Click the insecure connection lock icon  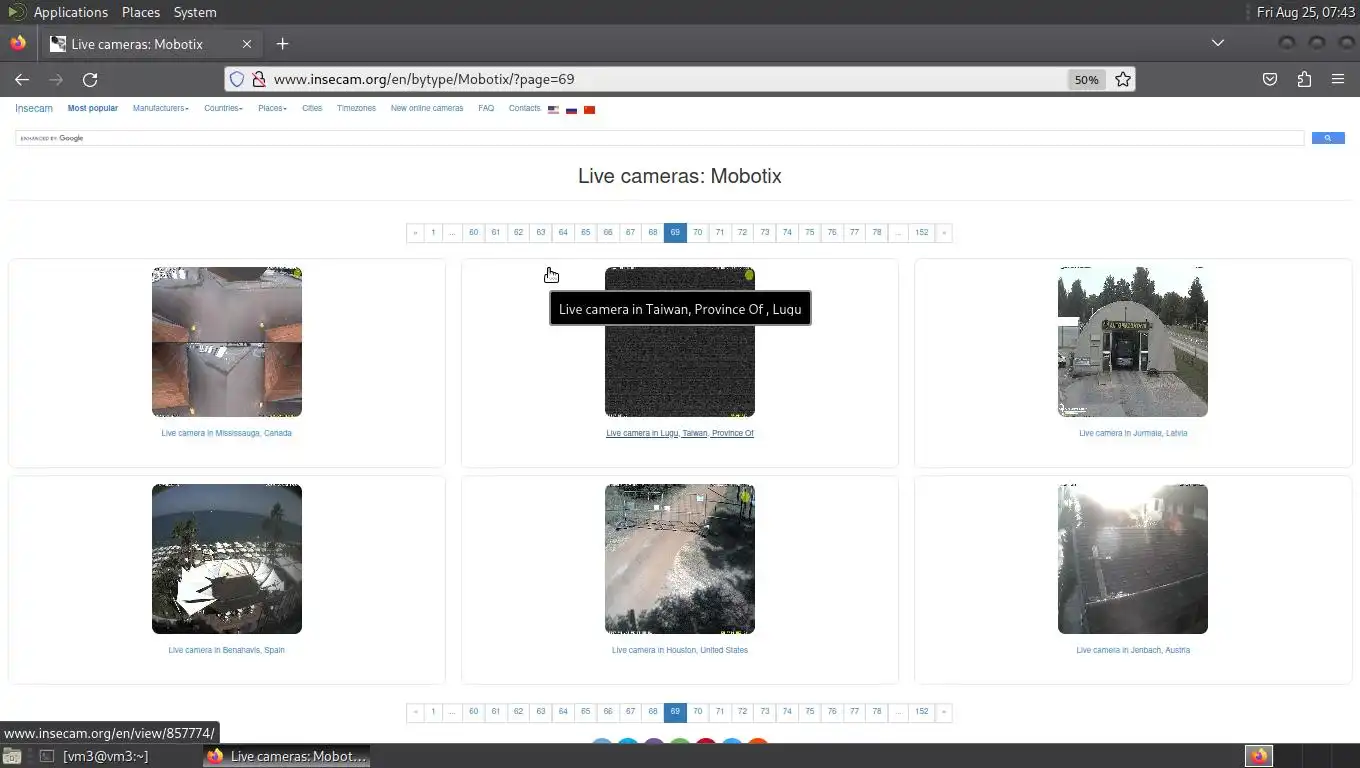click(258, 79)
